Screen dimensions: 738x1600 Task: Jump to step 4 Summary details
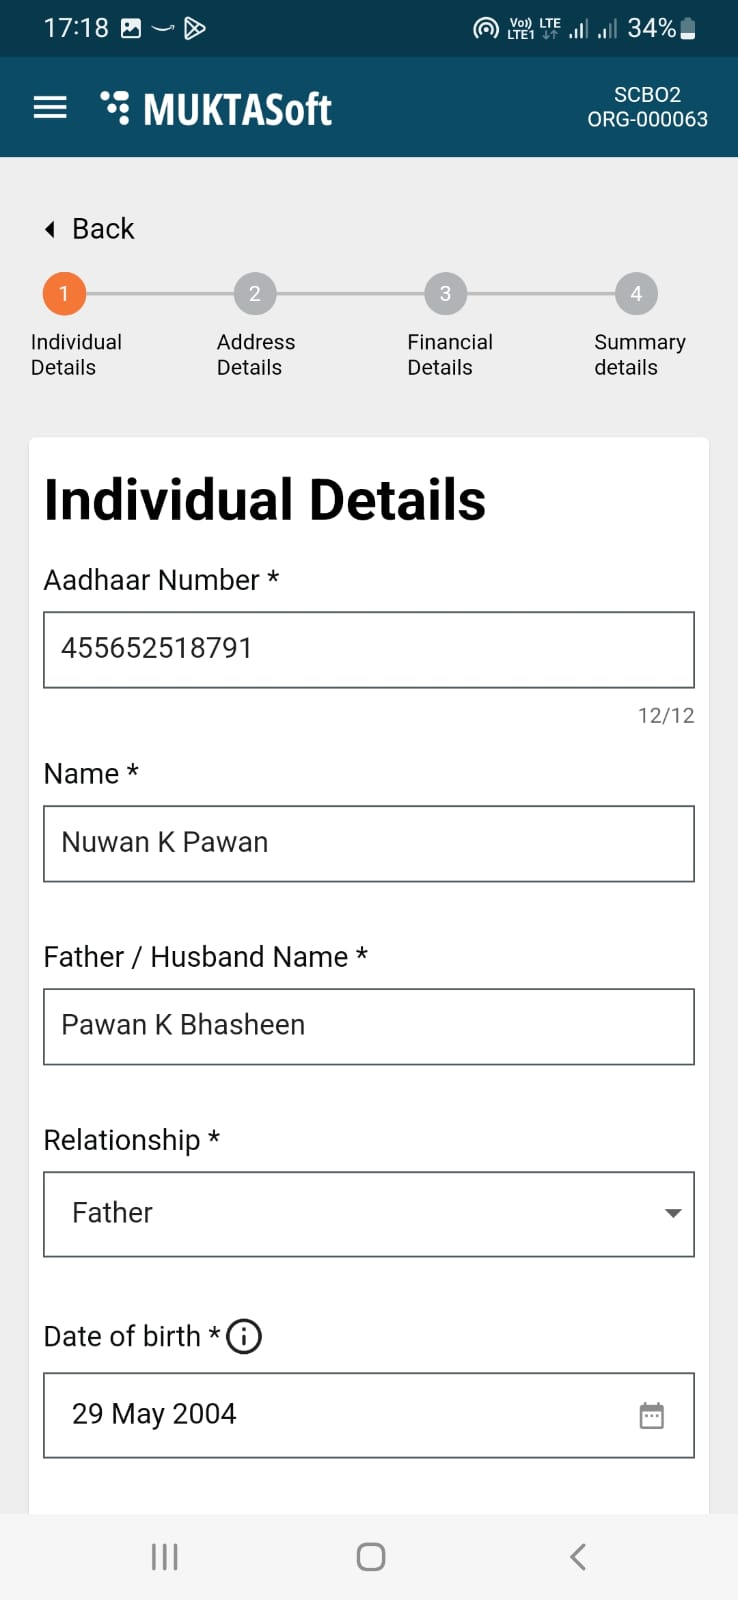point(636,294)
